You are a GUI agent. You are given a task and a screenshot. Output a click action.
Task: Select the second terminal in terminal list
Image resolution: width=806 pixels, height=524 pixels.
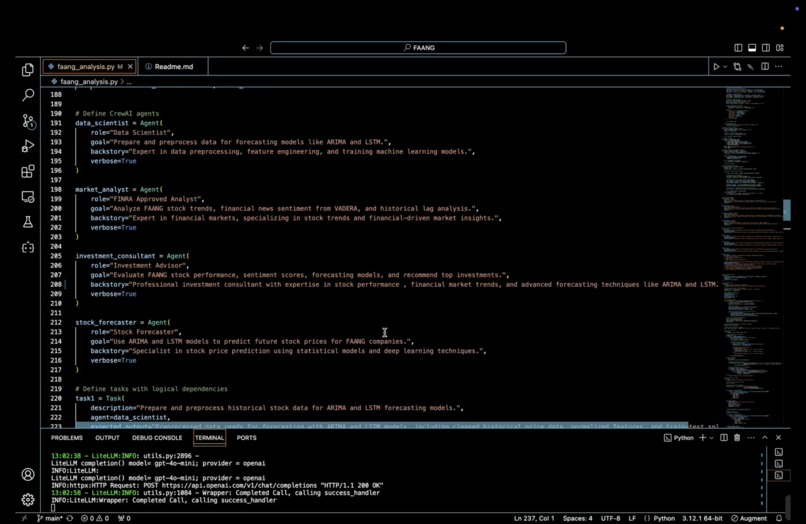[779, 463]
